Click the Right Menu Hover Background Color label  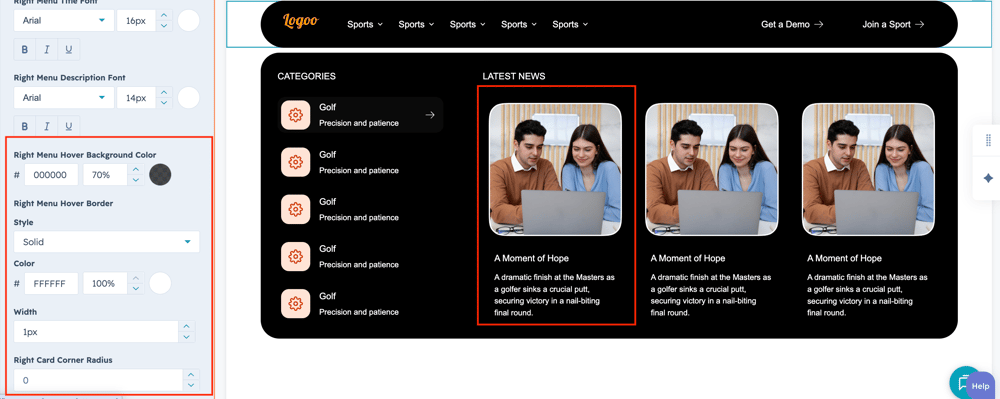[85, 155]
